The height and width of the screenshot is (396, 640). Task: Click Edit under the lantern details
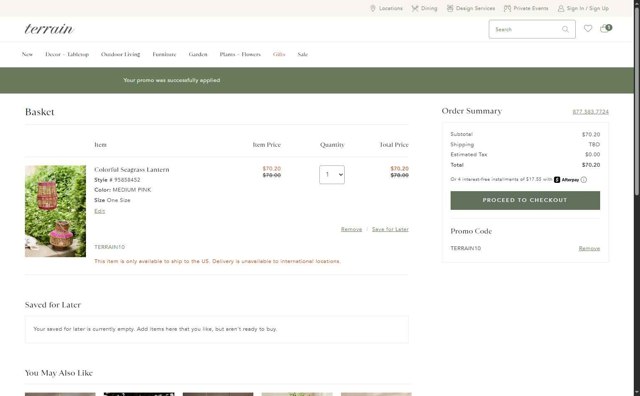coord(100,211)
